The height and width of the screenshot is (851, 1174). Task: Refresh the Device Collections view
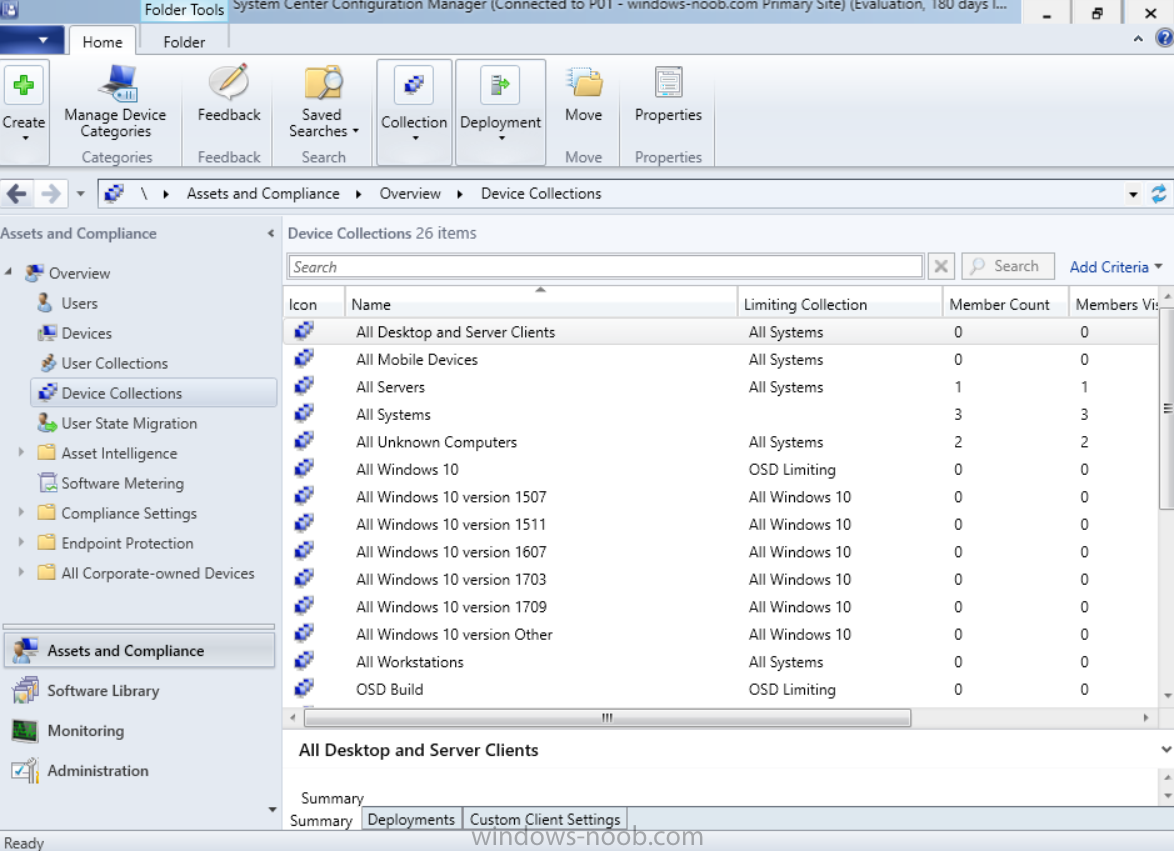click(x=1158, y=194)
